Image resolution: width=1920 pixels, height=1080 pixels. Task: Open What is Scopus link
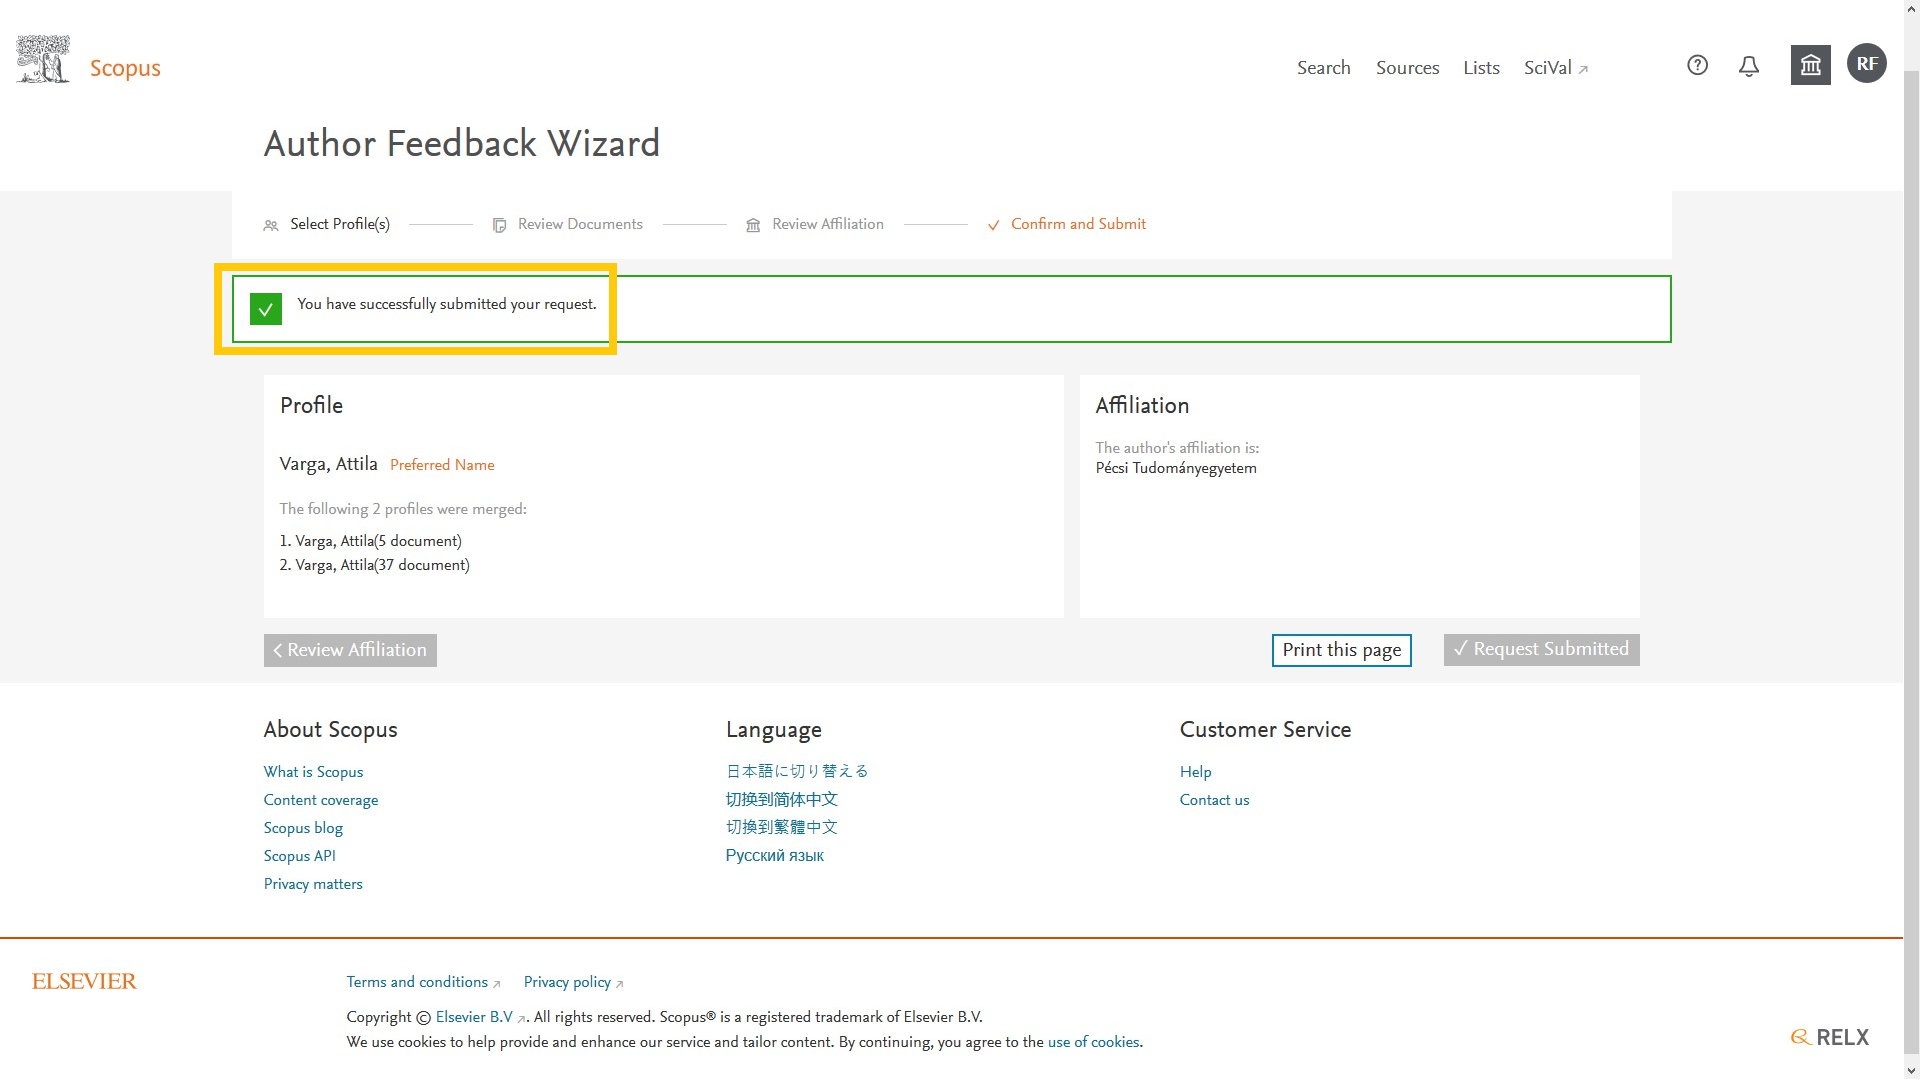pyautogui.click(x=313, y=772)
